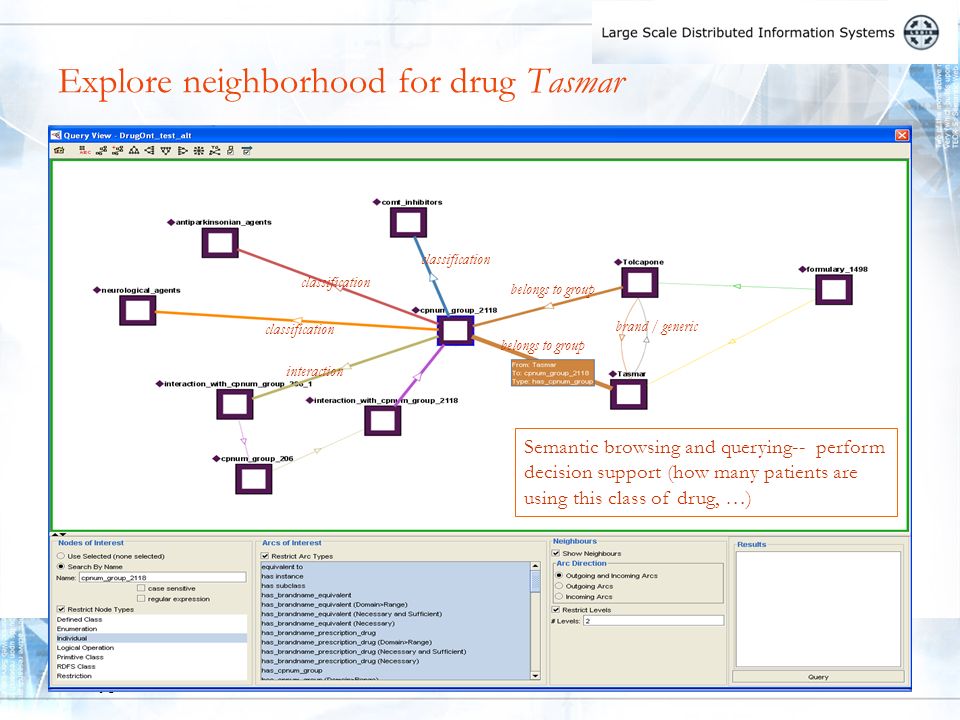Select the interaction_with_cpnum_group_2118 node box
Viewport: 960px width, 720px height.
coord(383,421)
